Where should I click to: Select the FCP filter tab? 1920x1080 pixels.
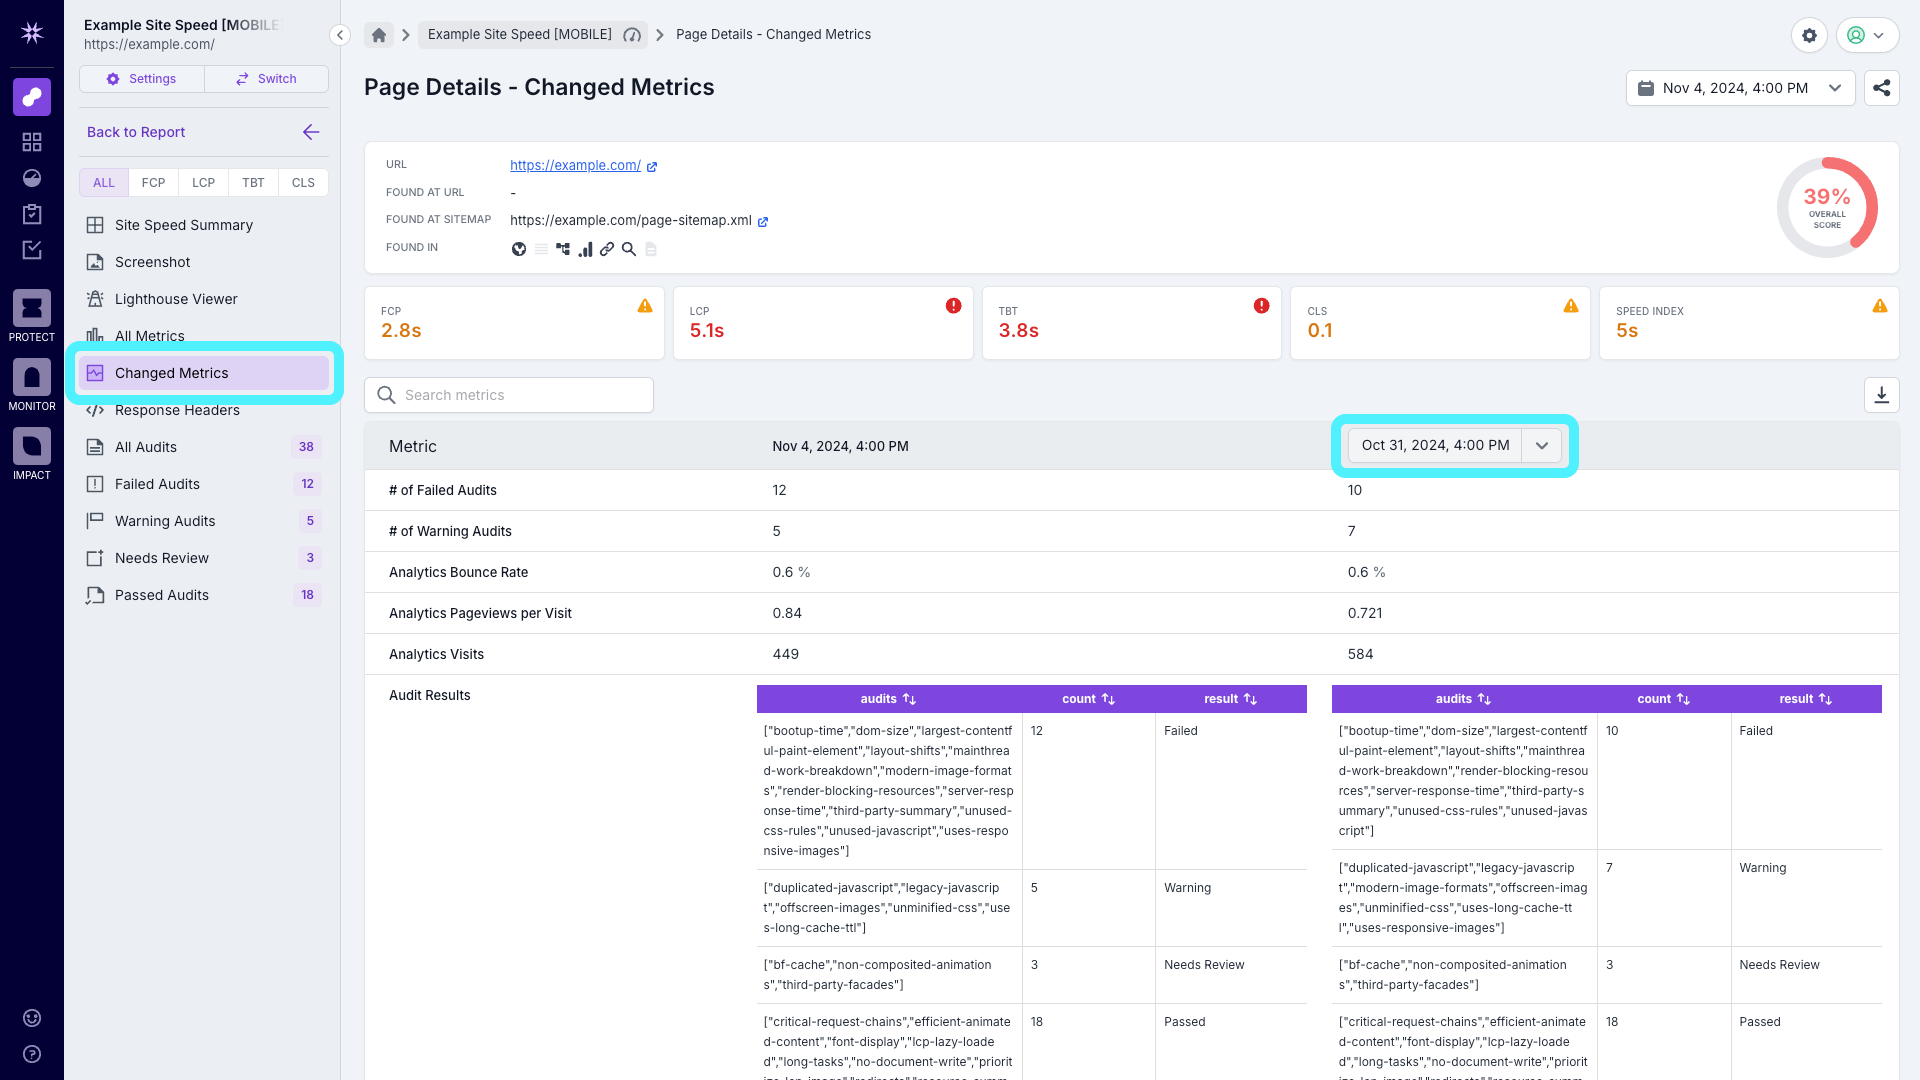click(153, 183)
